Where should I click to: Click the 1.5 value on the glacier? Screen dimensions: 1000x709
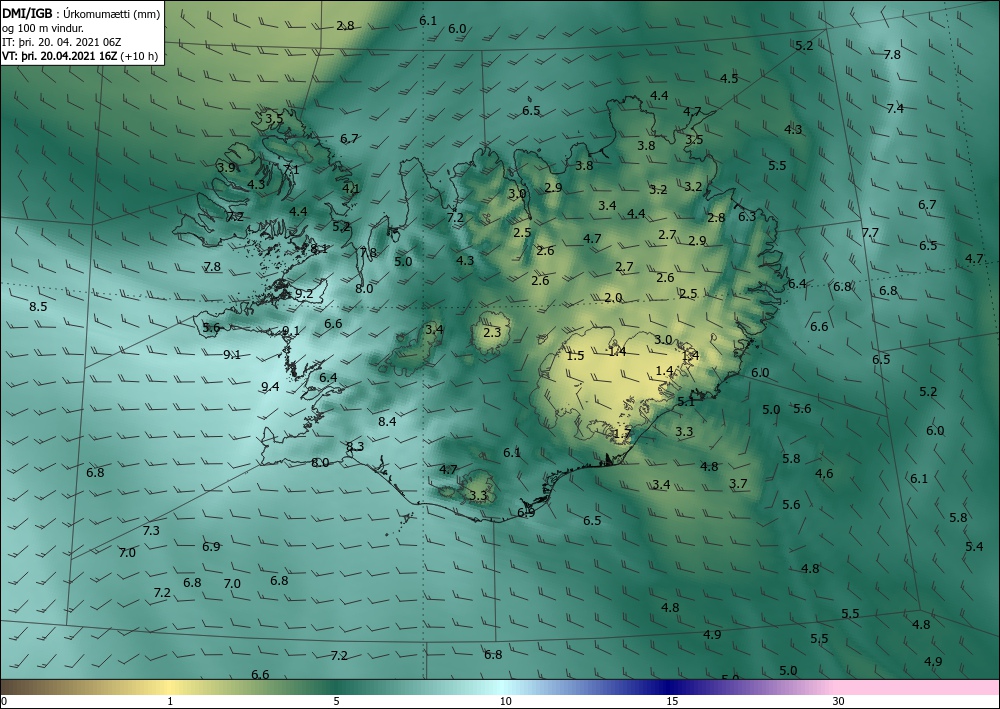(575, 356)
